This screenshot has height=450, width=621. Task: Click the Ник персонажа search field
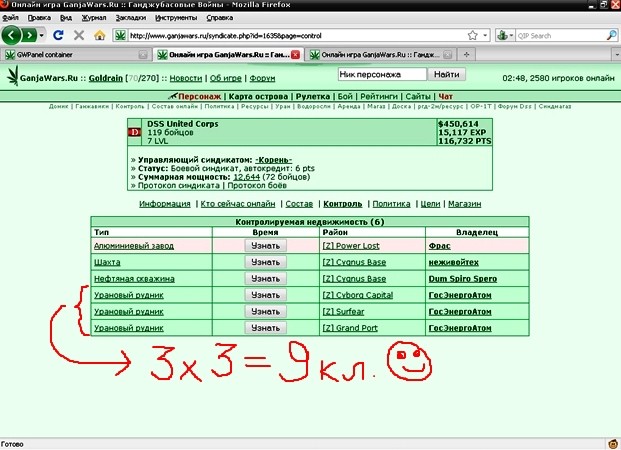(382, 74)
